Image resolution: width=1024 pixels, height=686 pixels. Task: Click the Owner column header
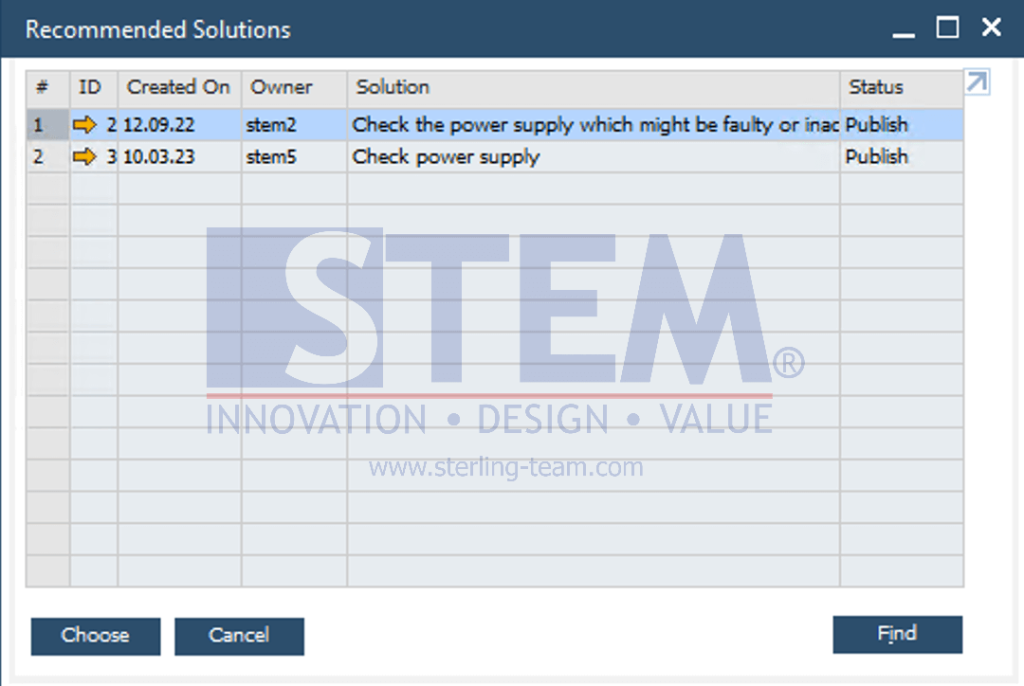tap(282, 87)
